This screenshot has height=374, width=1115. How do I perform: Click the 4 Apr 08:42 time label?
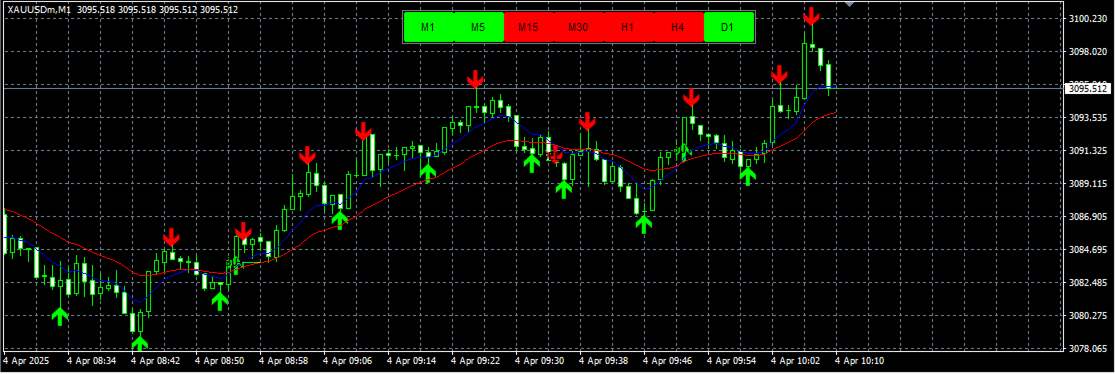pyautogui.click(x=156, y=361)
